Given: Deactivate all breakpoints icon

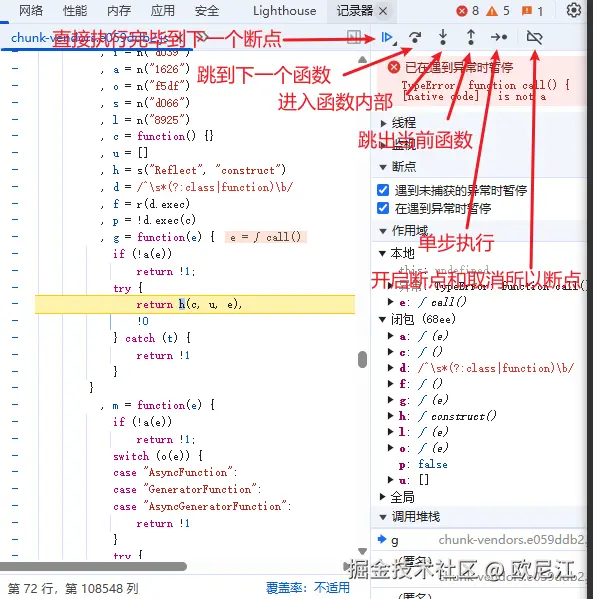Looking at the screenshot, I should [x=534, y=37].
